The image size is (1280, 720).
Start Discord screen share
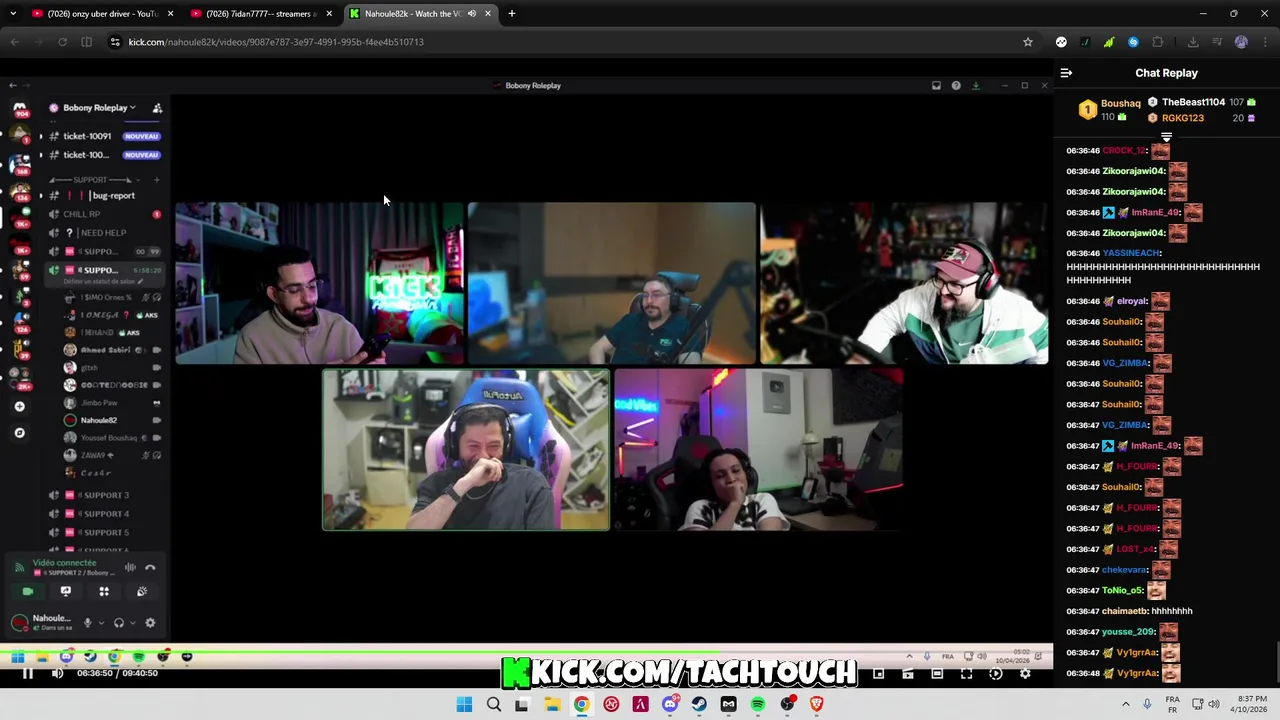click(66, 591)
